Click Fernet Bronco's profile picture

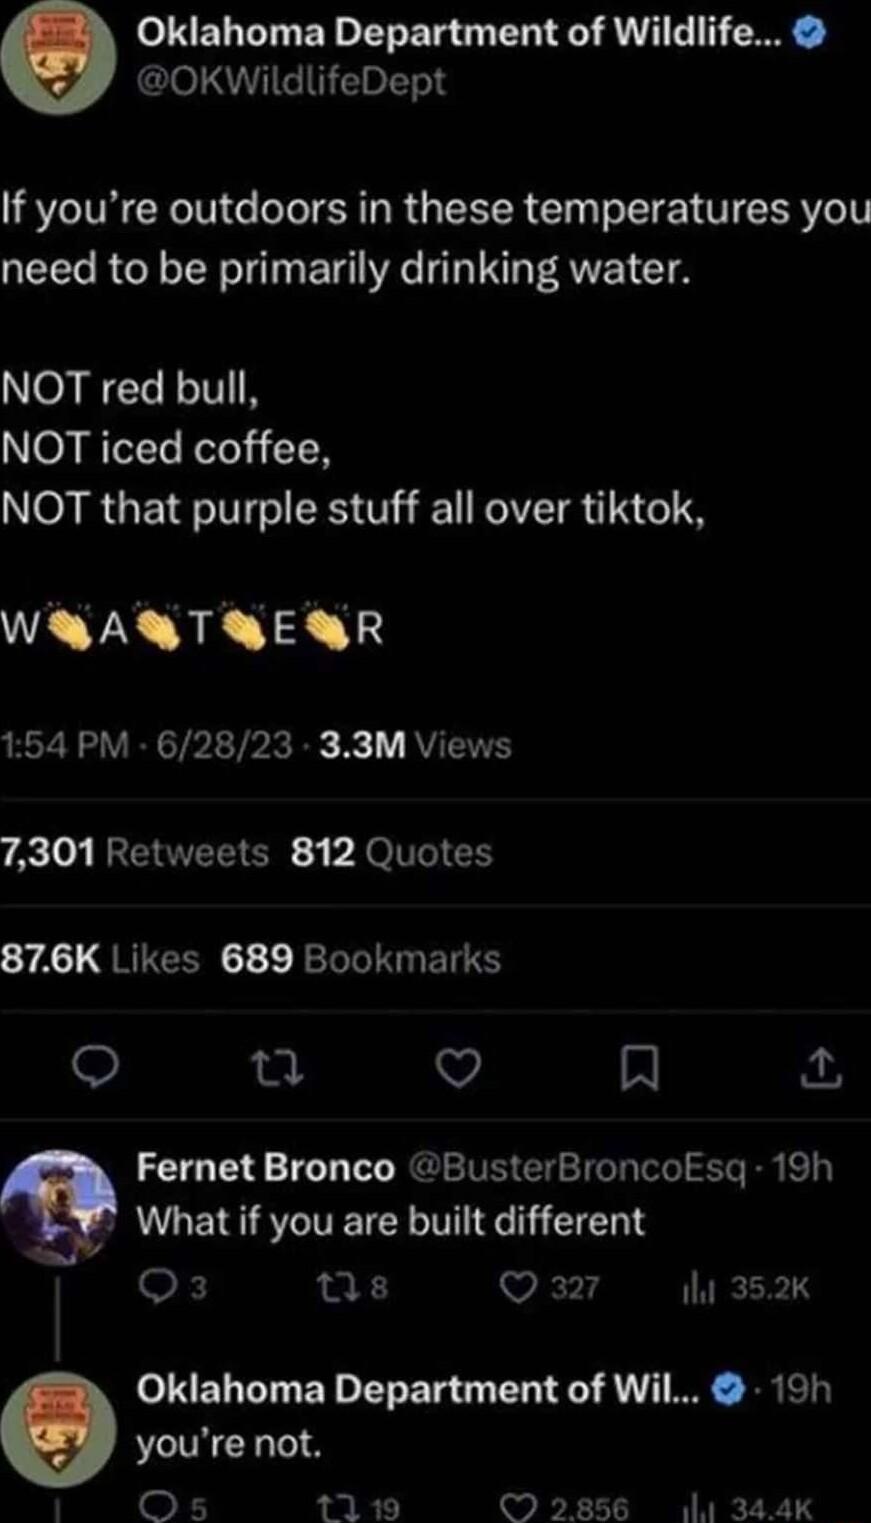(58, 1207)
